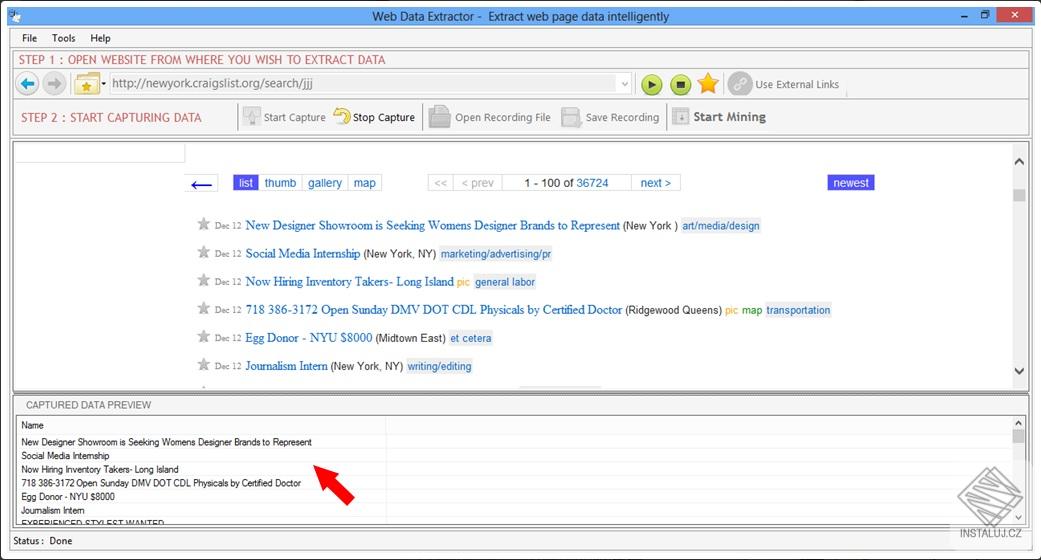The image size is (1041, 560).
Task: Click browser pane scroll up arrow
Action: pyautogui.click(x=1019, y=161)
